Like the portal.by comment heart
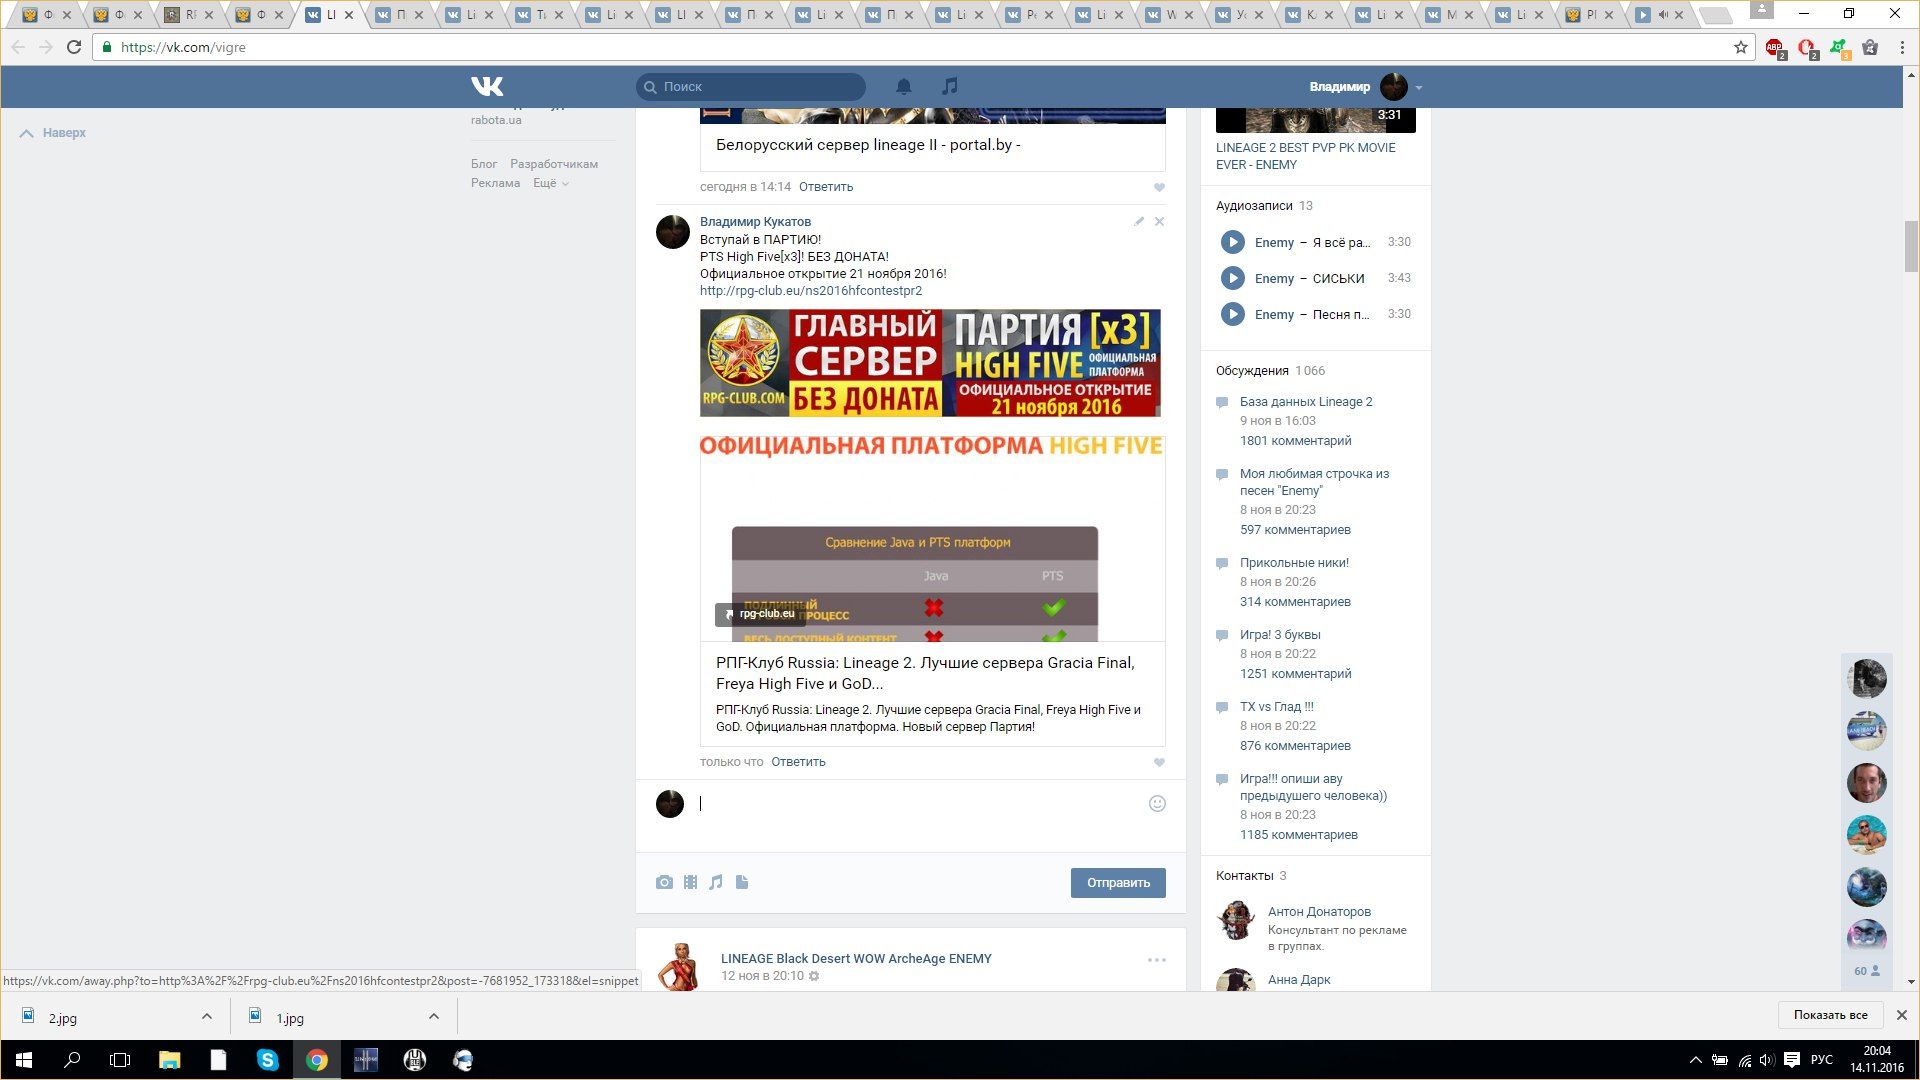 click(x=1159, y=188)
